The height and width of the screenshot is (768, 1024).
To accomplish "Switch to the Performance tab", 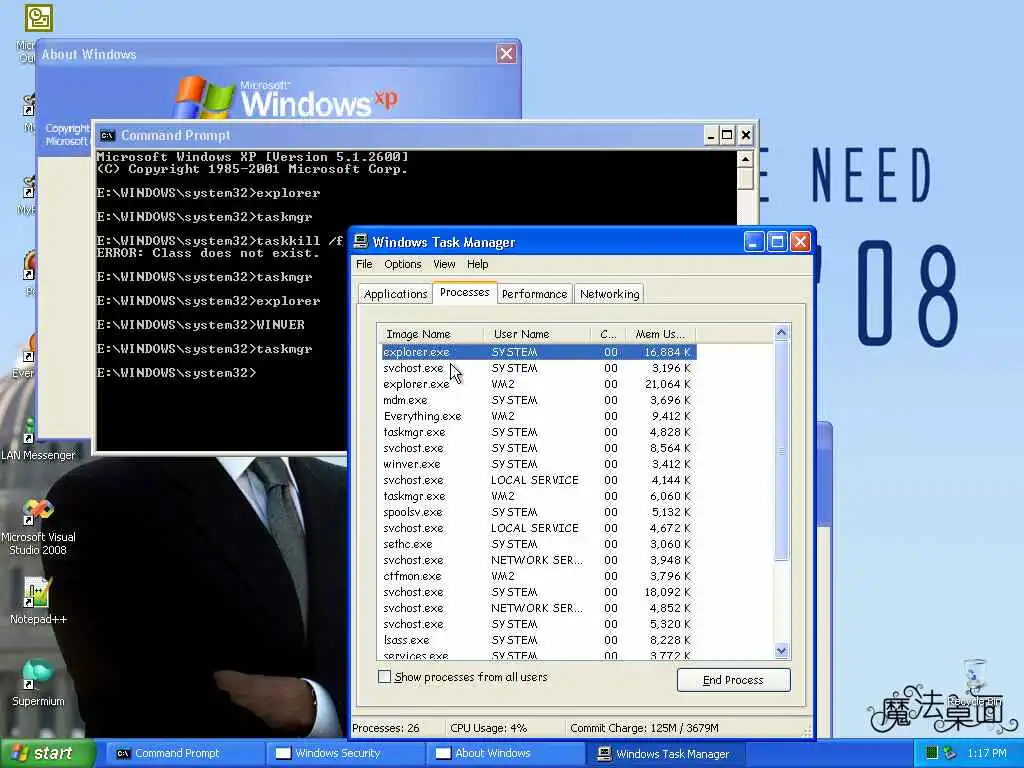I will (x=534, y=294).
